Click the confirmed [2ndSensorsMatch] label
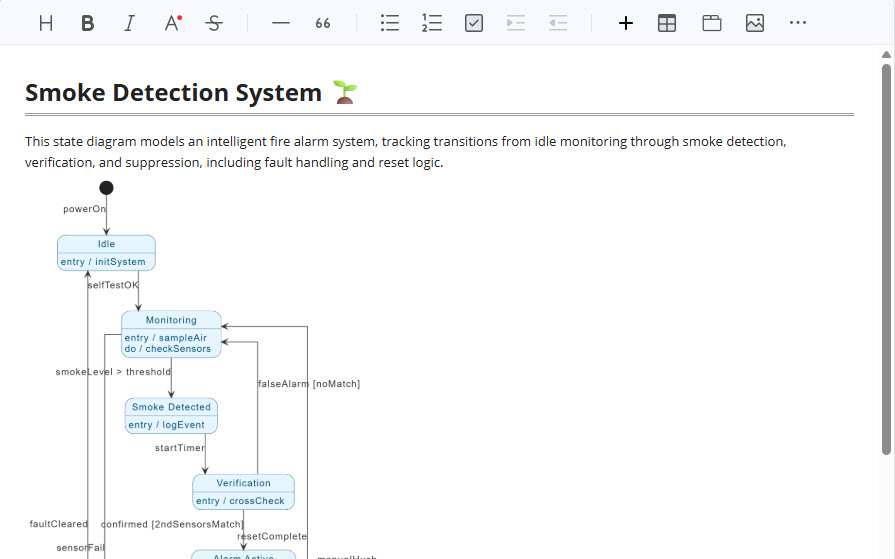Image resolution: width=895 pixels, height=559 pixels. pyautogui.click(x=172, y=524)
